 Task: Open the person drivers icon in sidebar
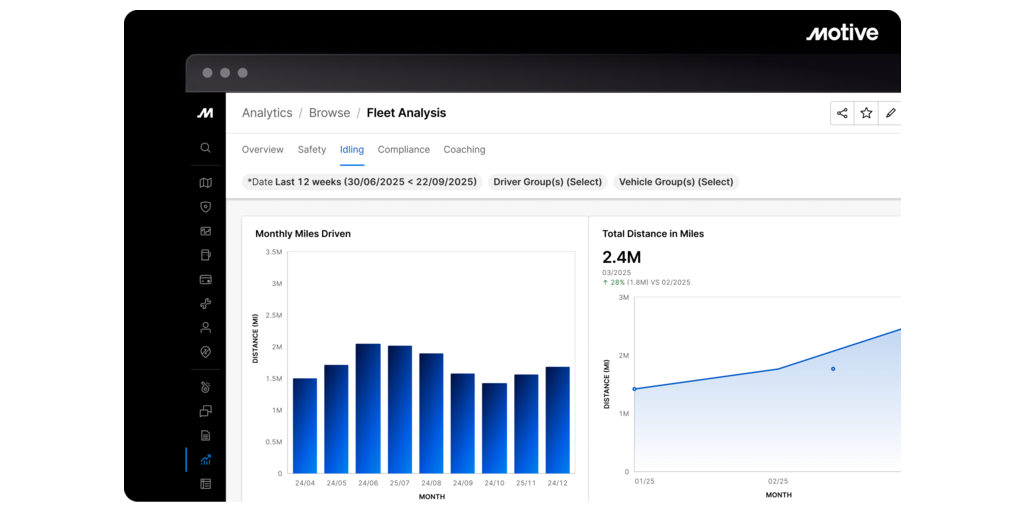point(205,328)
